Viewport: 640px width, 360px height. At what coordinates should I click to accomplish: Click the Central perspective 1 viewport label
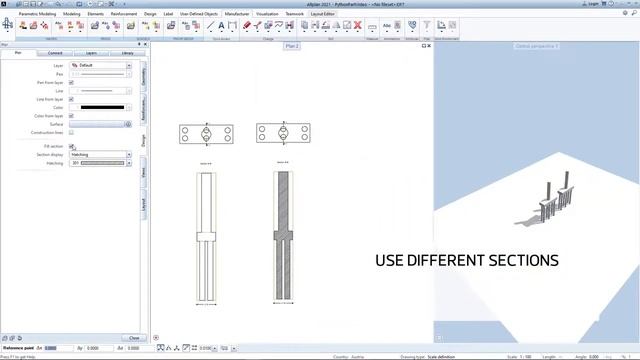[x=536, y=46]
